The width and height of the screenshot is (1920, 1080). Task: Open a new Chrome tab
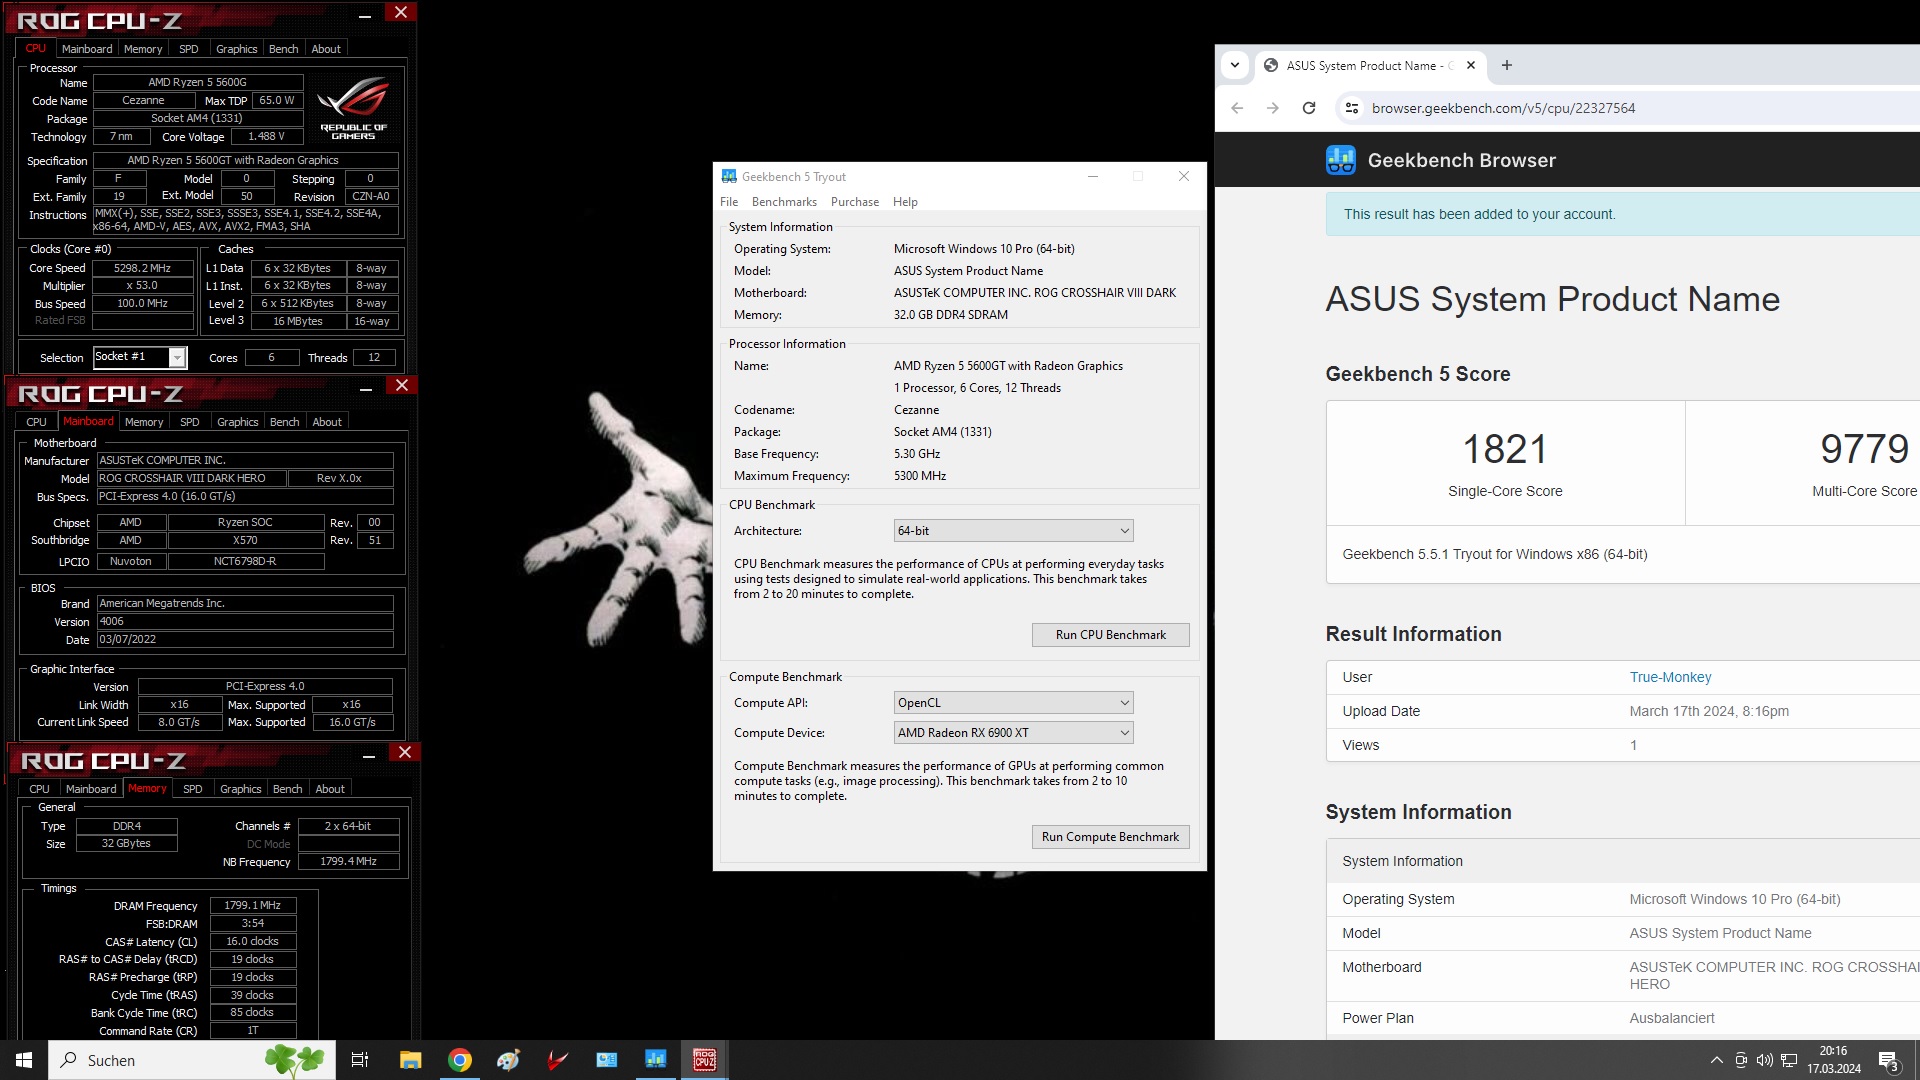coord(1507,66)
